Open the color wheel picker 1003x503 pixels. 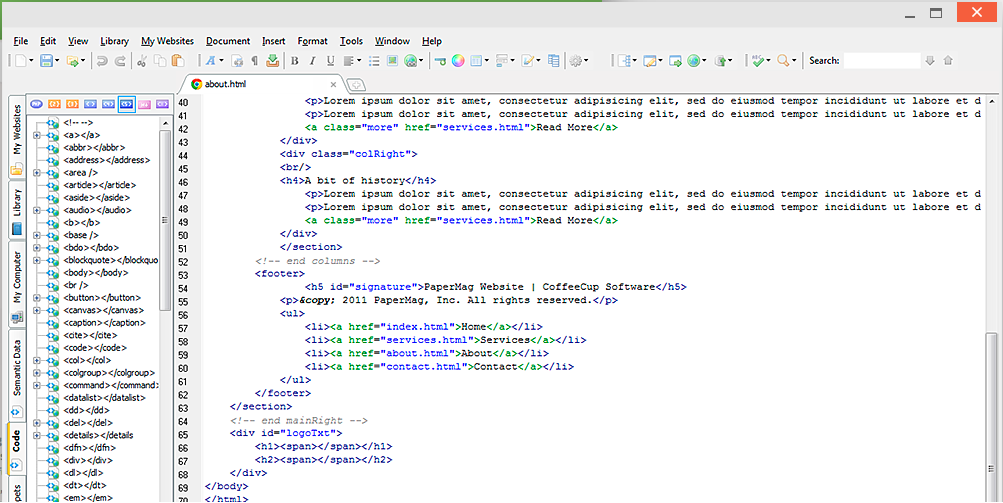coord(458,61)
